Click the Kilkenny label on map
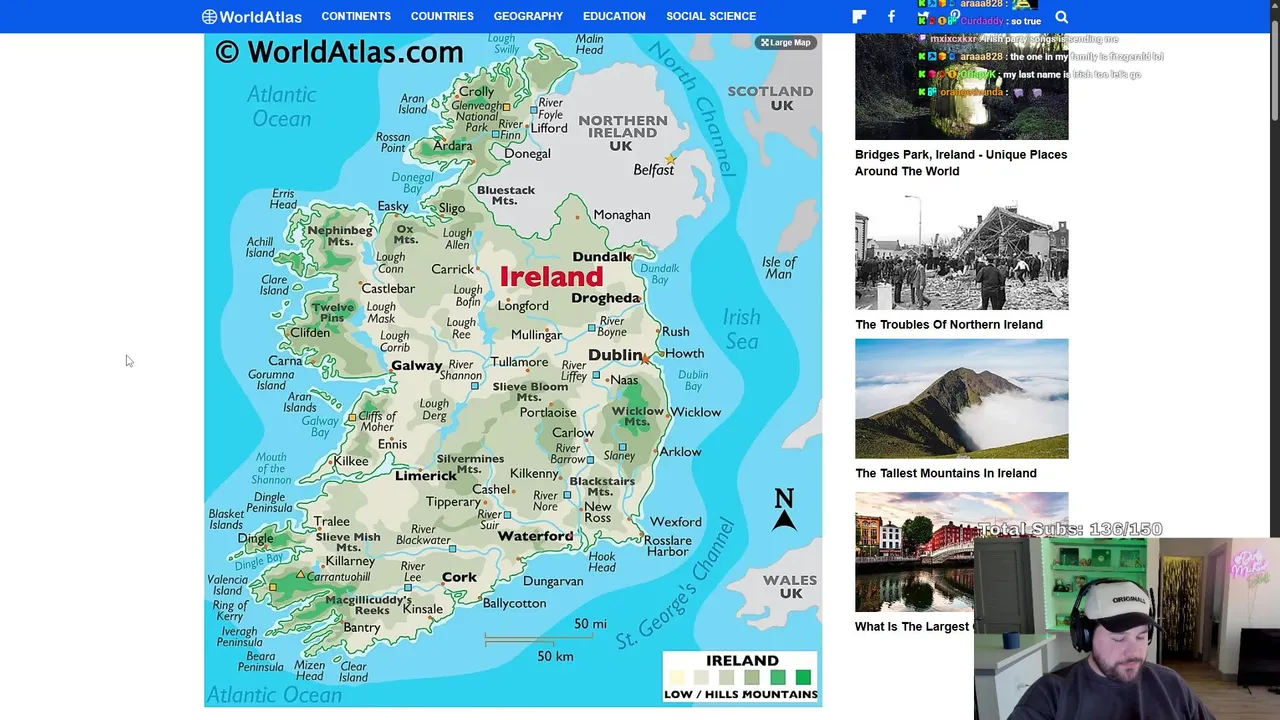Screen dimensions: 1280x720 click(x=534, y=474)
